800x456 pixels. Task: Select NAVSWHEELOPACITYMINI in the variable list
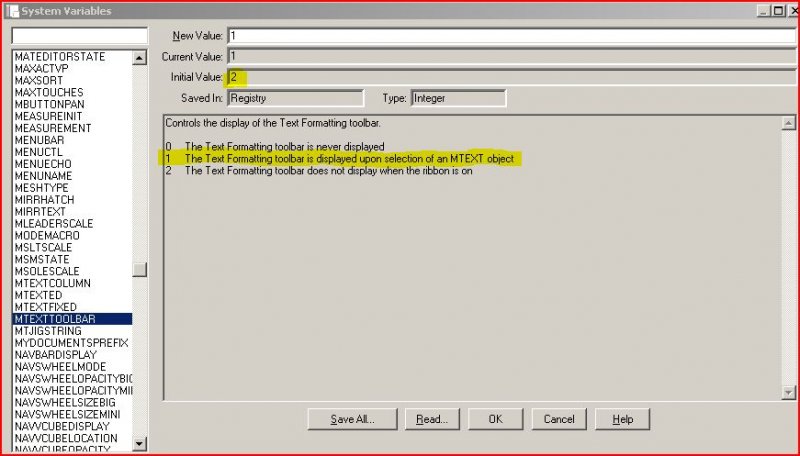[72, 391]
